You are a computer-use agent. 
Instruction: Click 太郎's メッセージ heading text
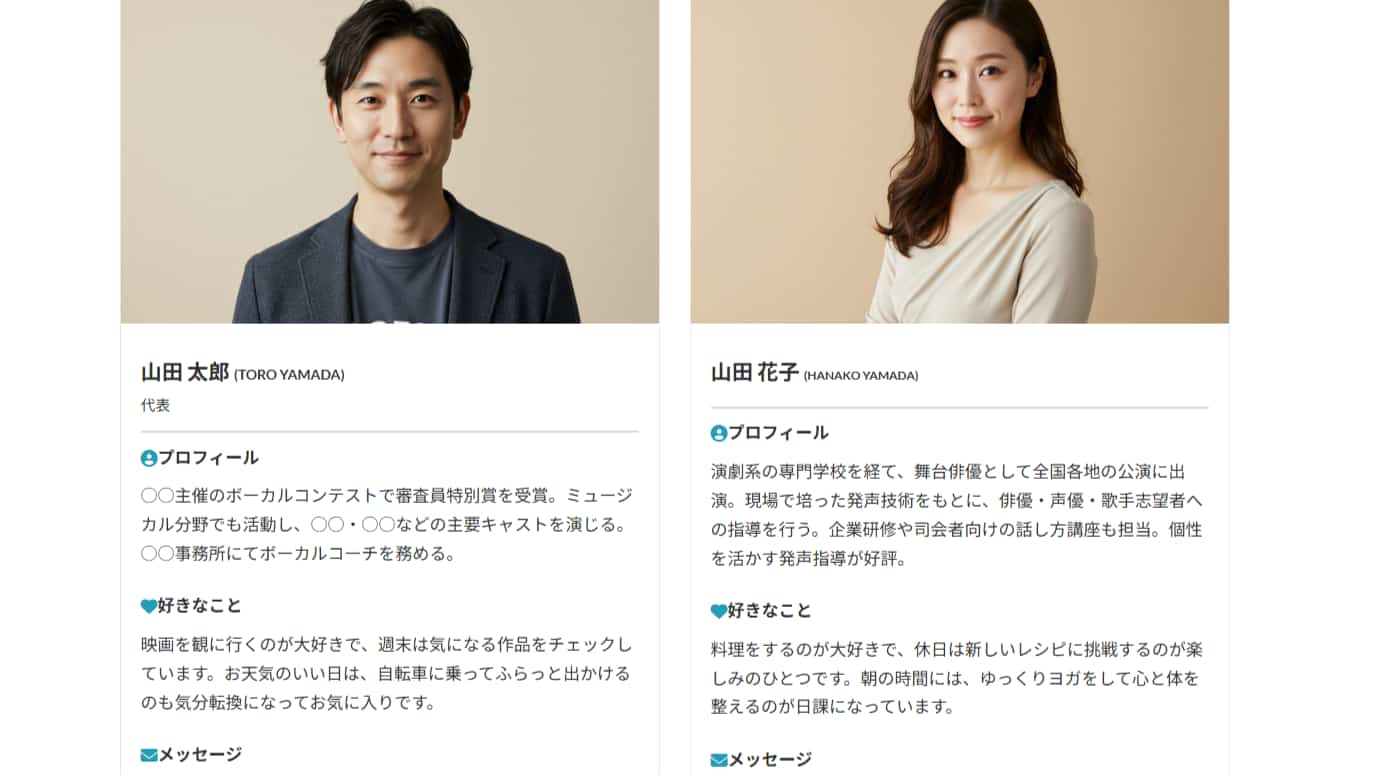pyautogui.click(x=200, y=755)
